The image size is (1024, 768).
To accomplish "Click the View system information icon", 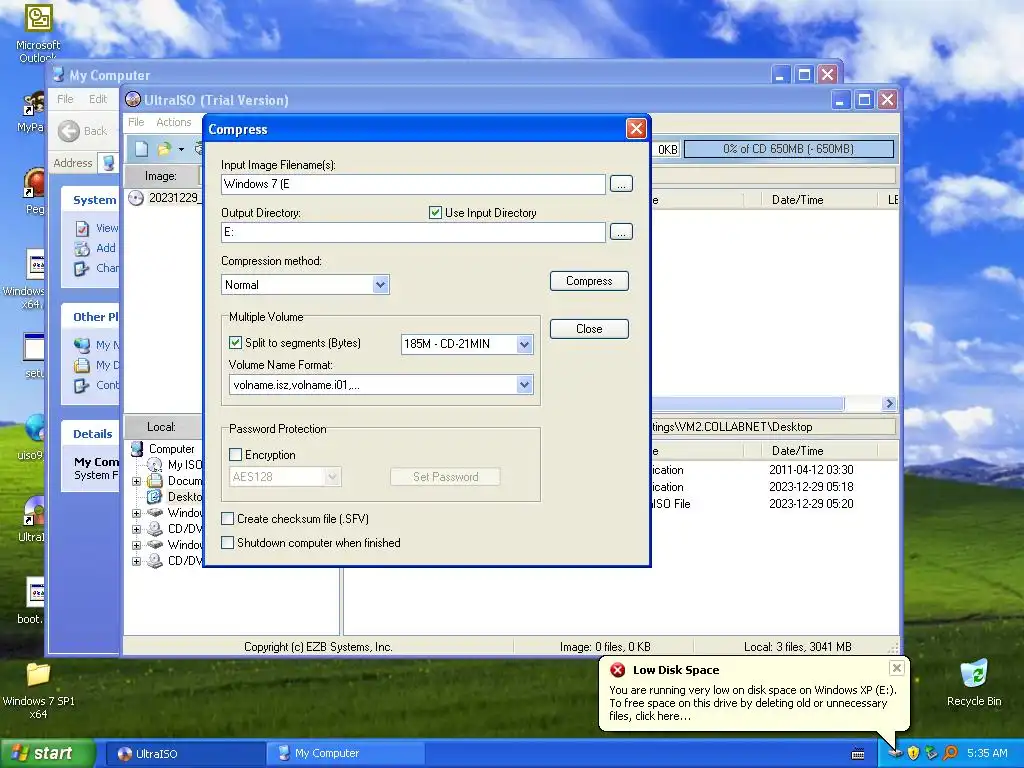I will pyautogui.click(x=82, y=228).
